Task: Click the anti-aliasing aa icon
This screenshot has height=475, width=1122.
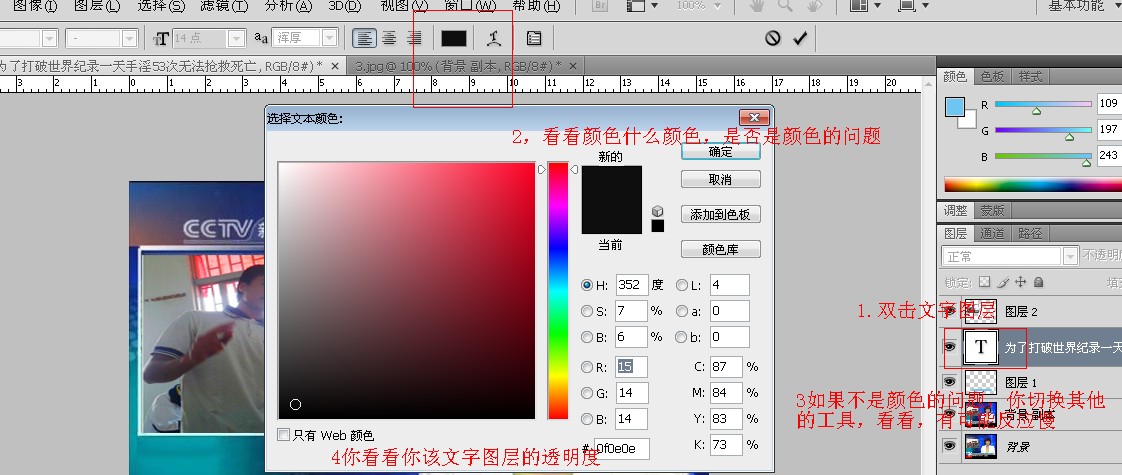Action: click(x=261, y=38)
